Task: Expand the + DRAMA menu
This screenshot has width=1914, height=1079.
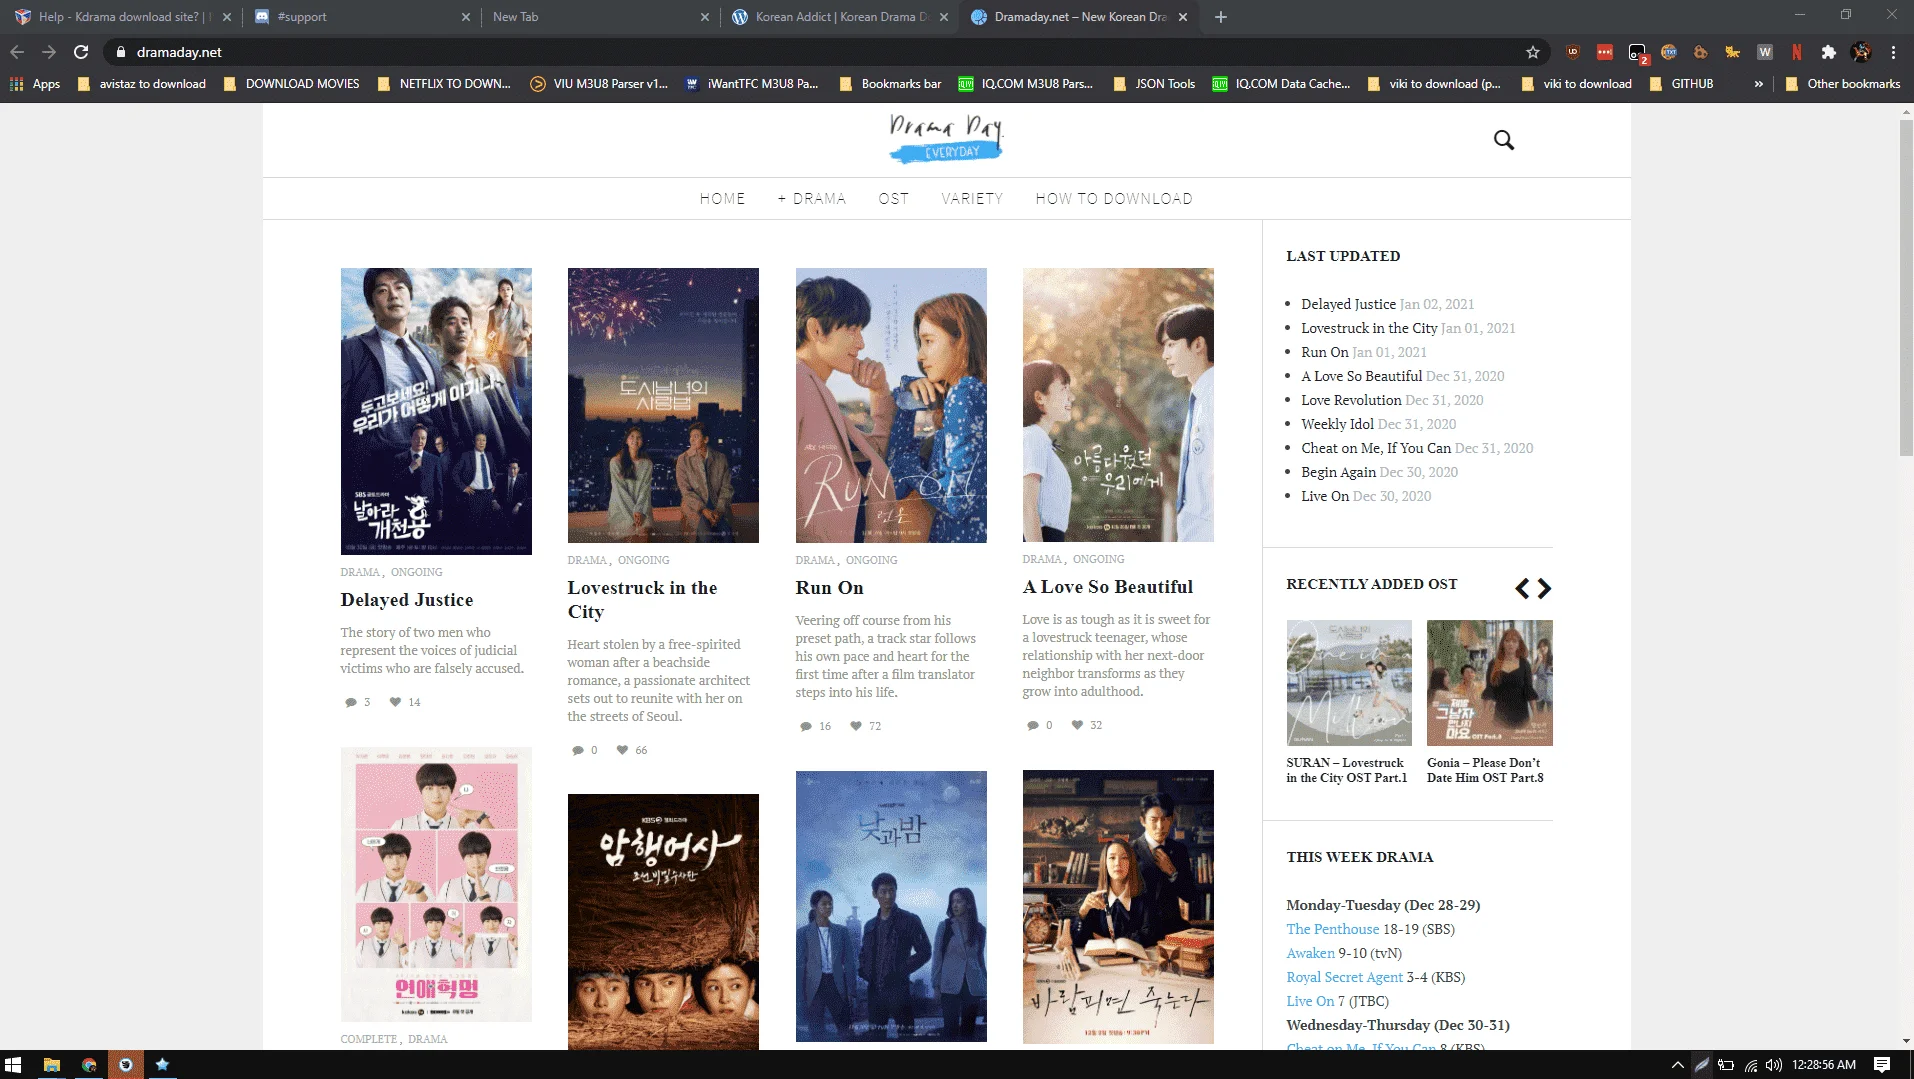Action: pyautogui.click(x=811, y=199)
